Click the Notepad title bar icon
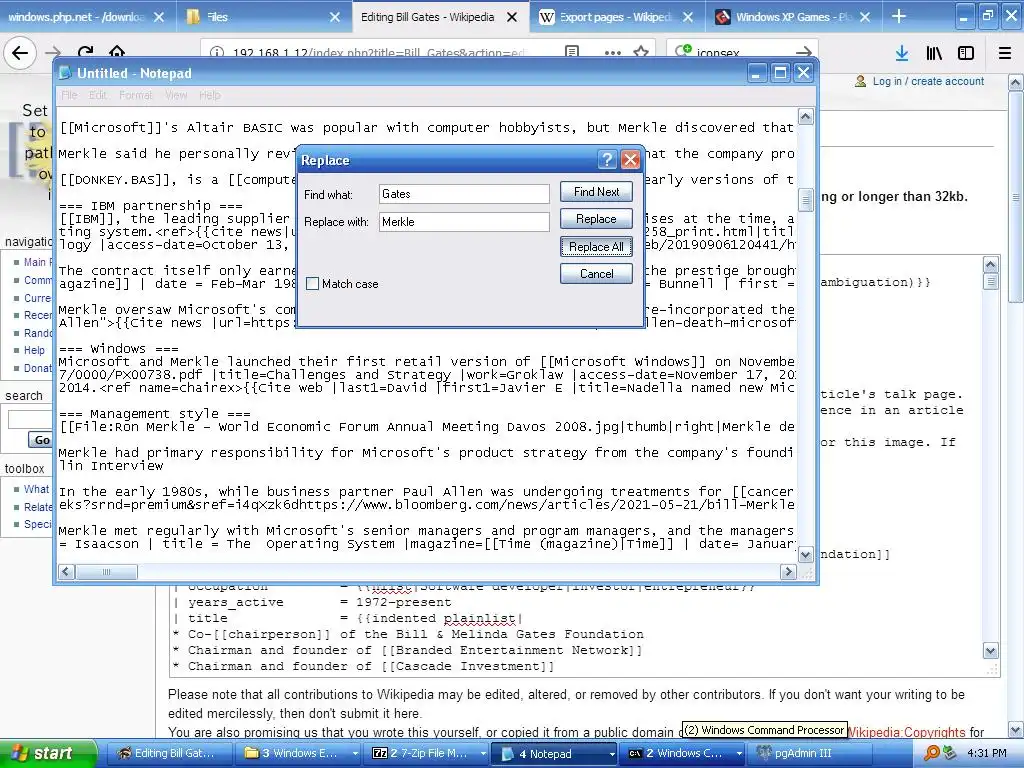Viewport: 1024px width, 768px height. click(65, 73)
